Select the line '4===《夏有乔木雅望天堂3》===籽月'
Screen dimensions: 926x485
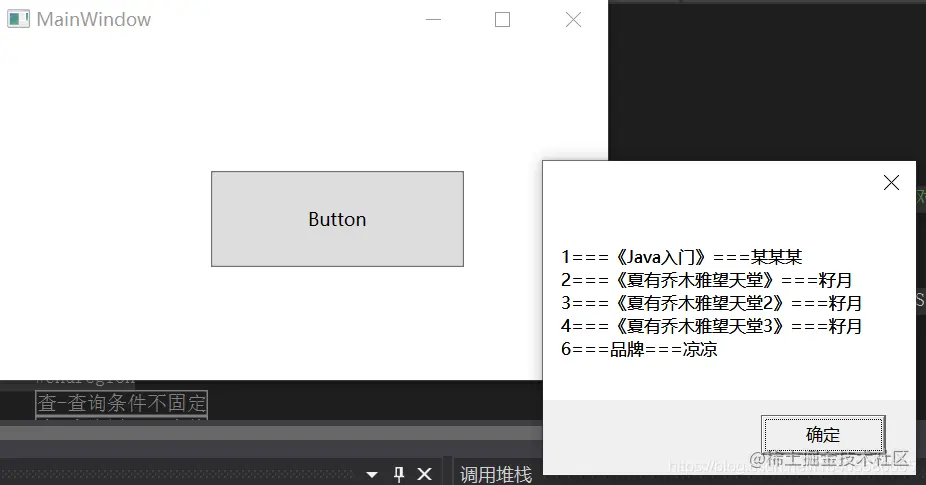pos(712,326)
